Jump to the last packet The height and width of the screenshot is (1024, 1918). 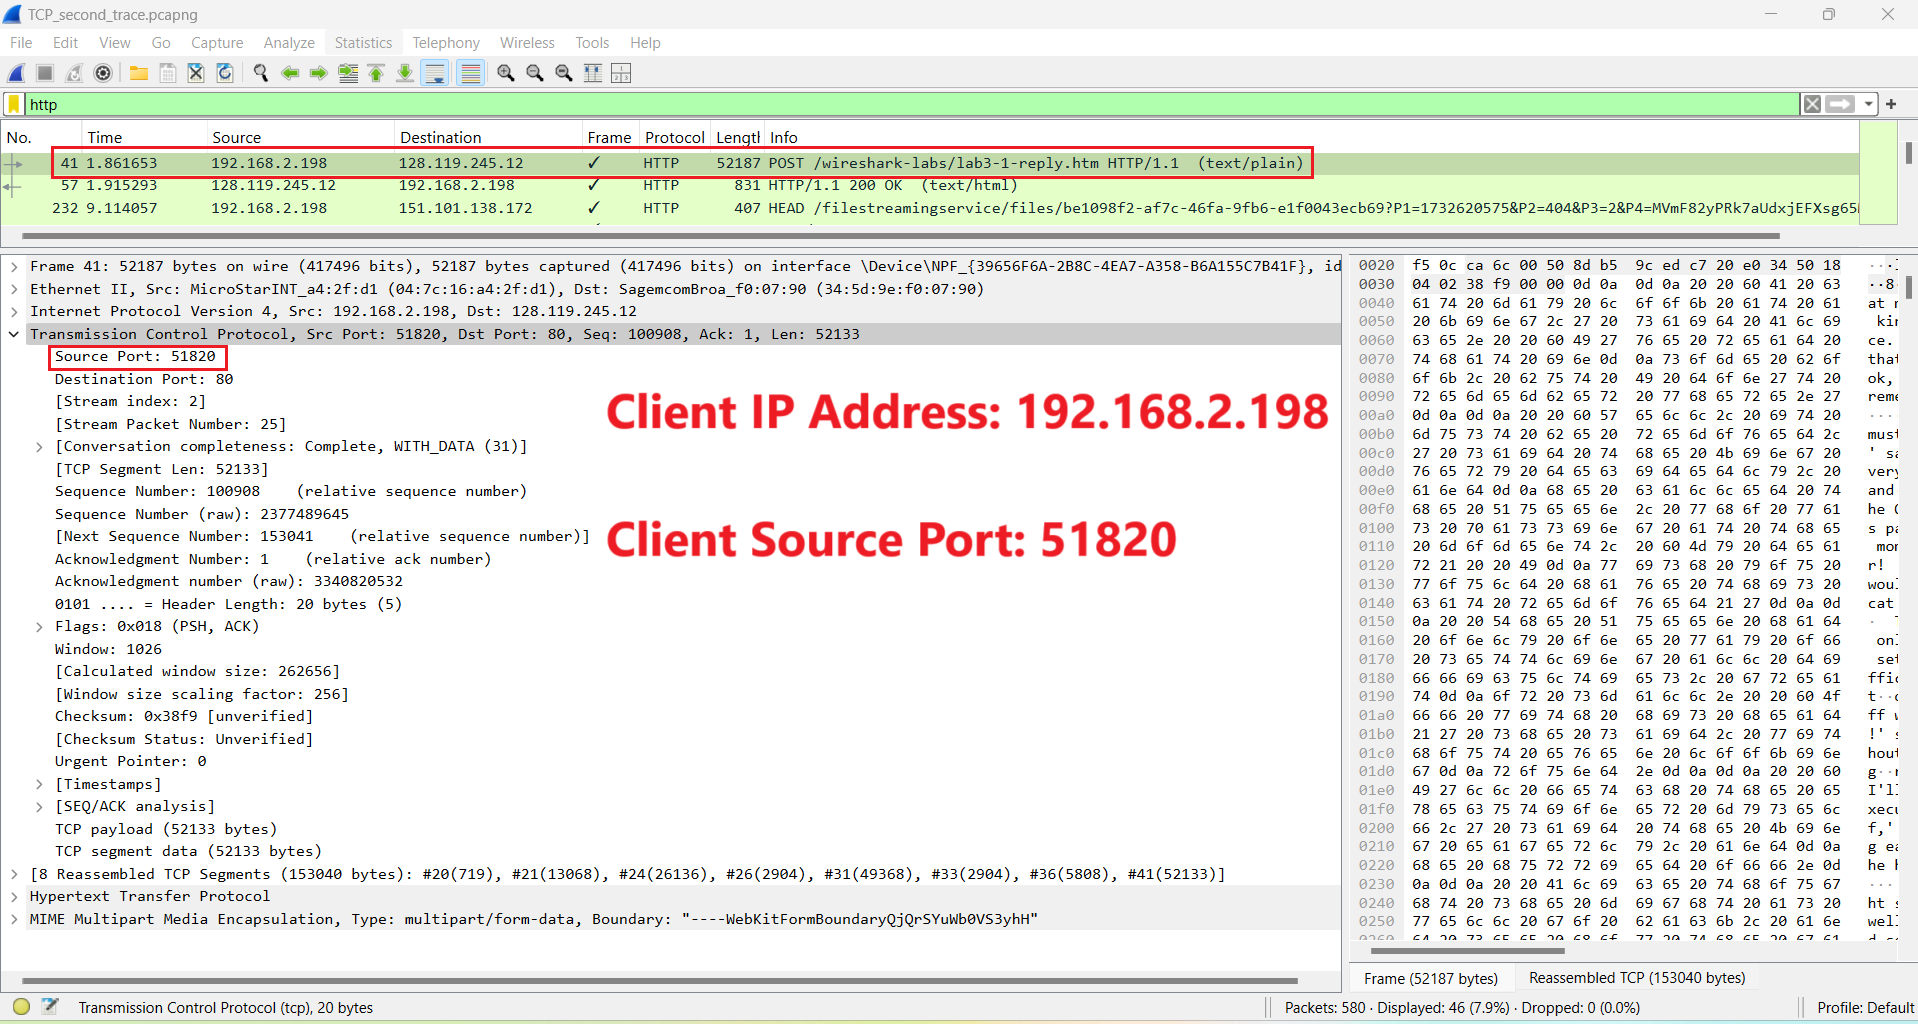tap(405, 73)
